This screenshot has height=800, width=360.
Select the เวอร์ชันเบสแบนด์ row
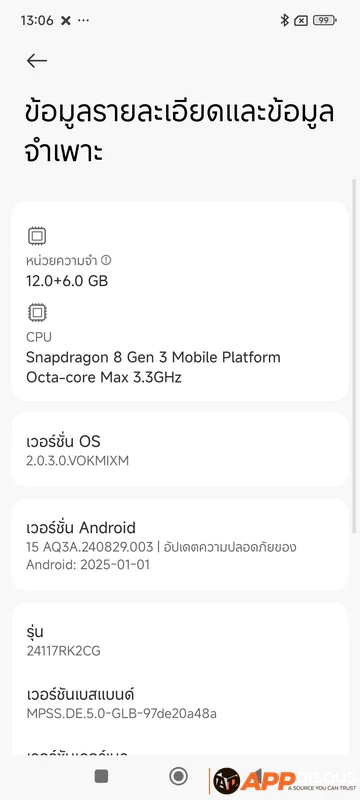coord(179,703)
